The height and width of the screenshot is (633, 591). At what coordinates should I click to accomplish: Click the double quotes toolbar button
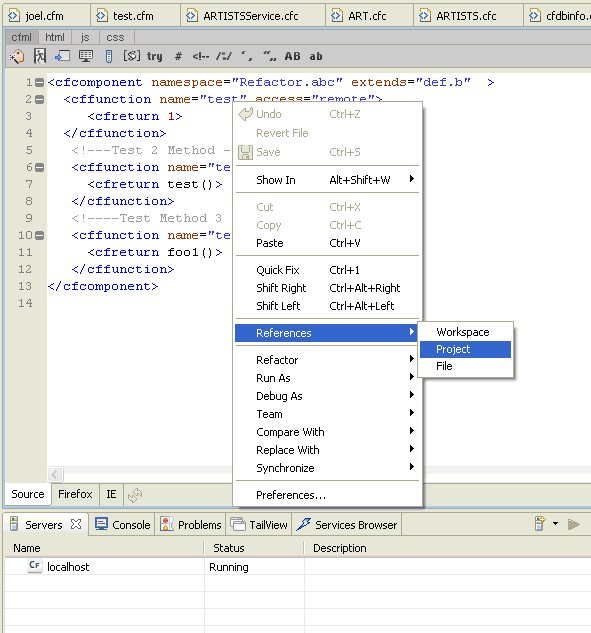270,56
